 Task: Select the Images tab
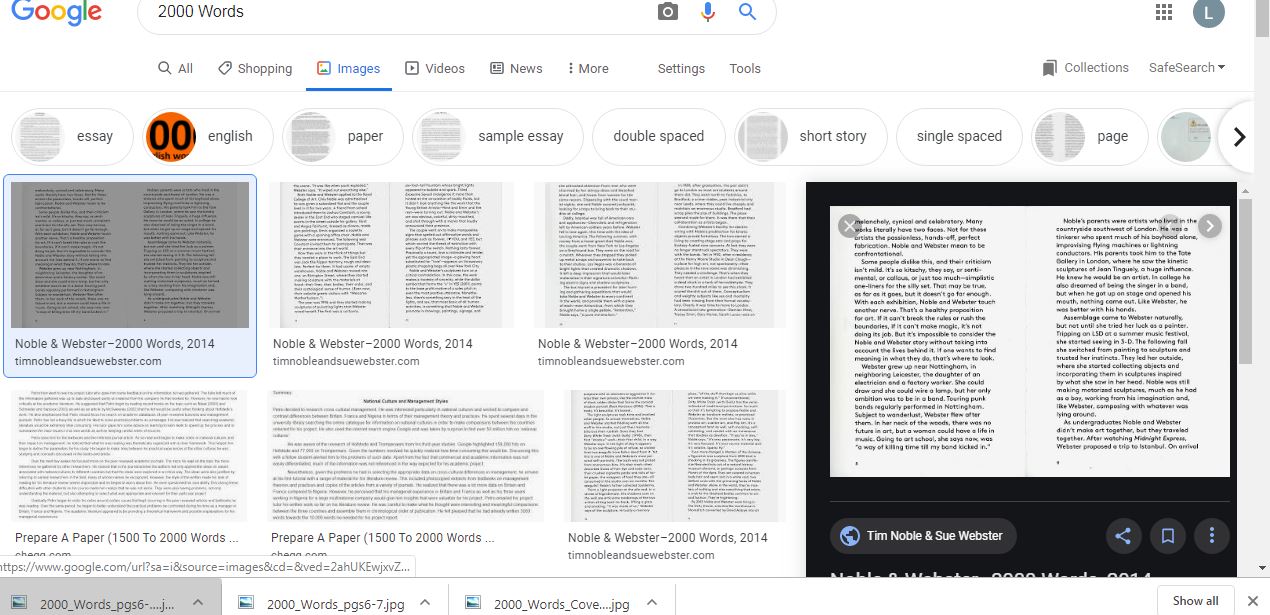tap(348, 68)
